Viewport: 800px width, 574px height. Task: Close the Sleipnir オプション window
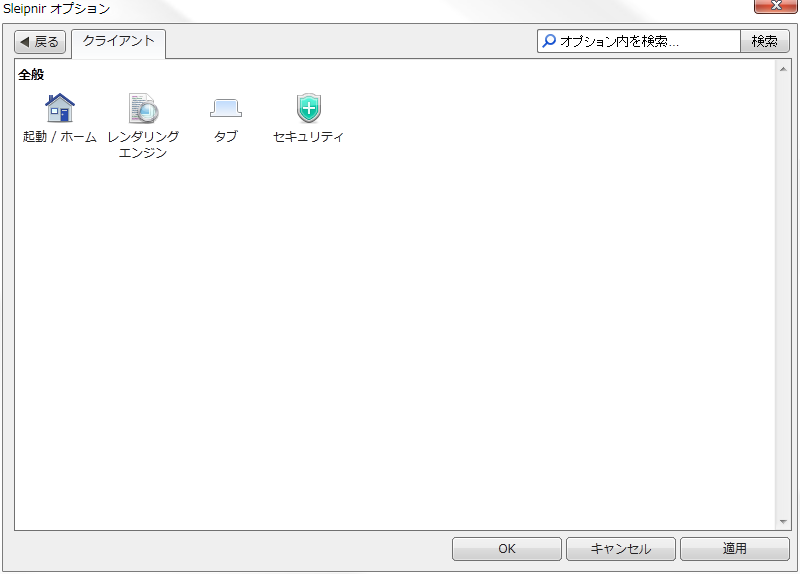[776, 6]
